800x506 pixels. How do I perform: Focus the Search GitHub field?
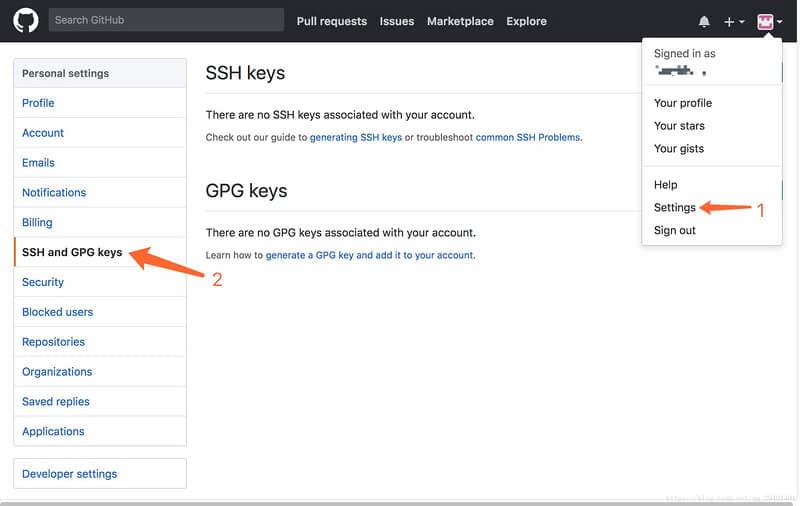coord(166,20)
